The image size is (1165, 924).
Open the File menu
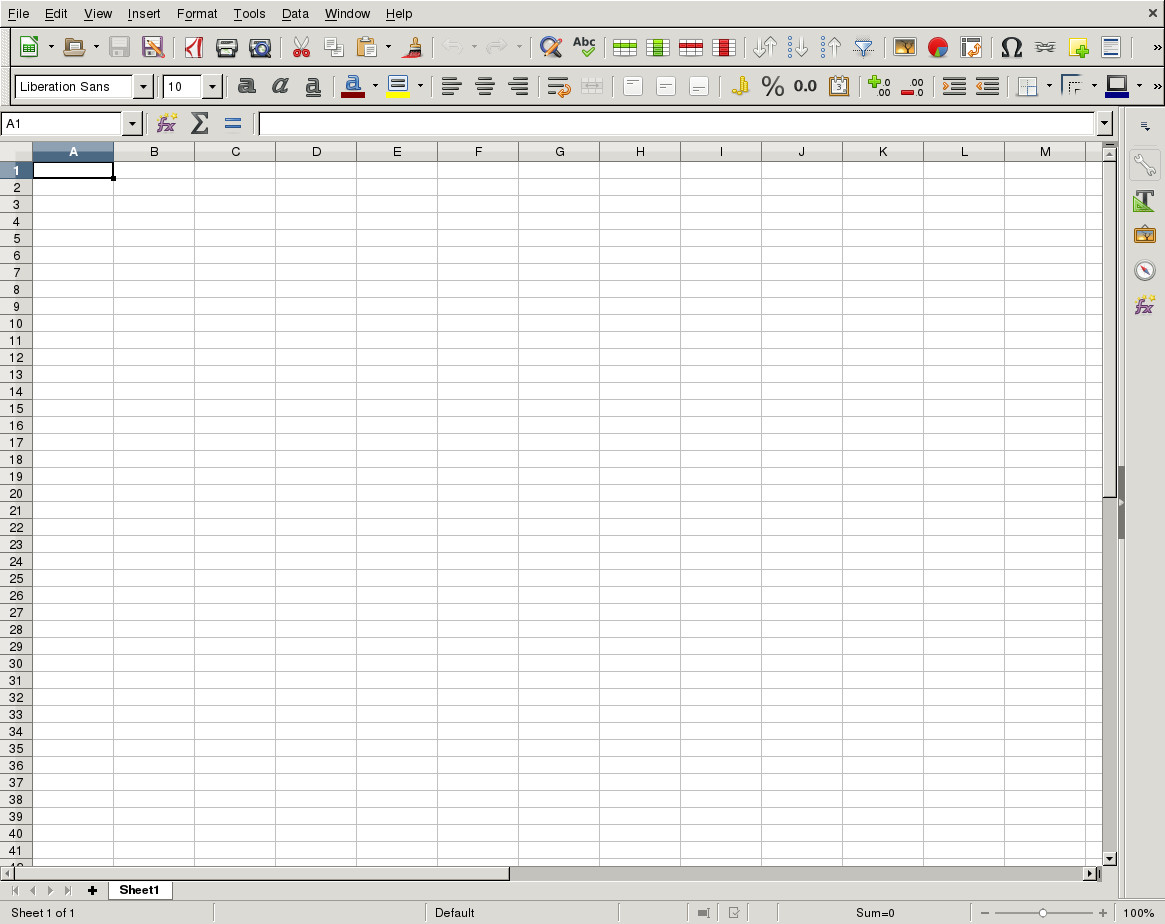click(18, 13)
